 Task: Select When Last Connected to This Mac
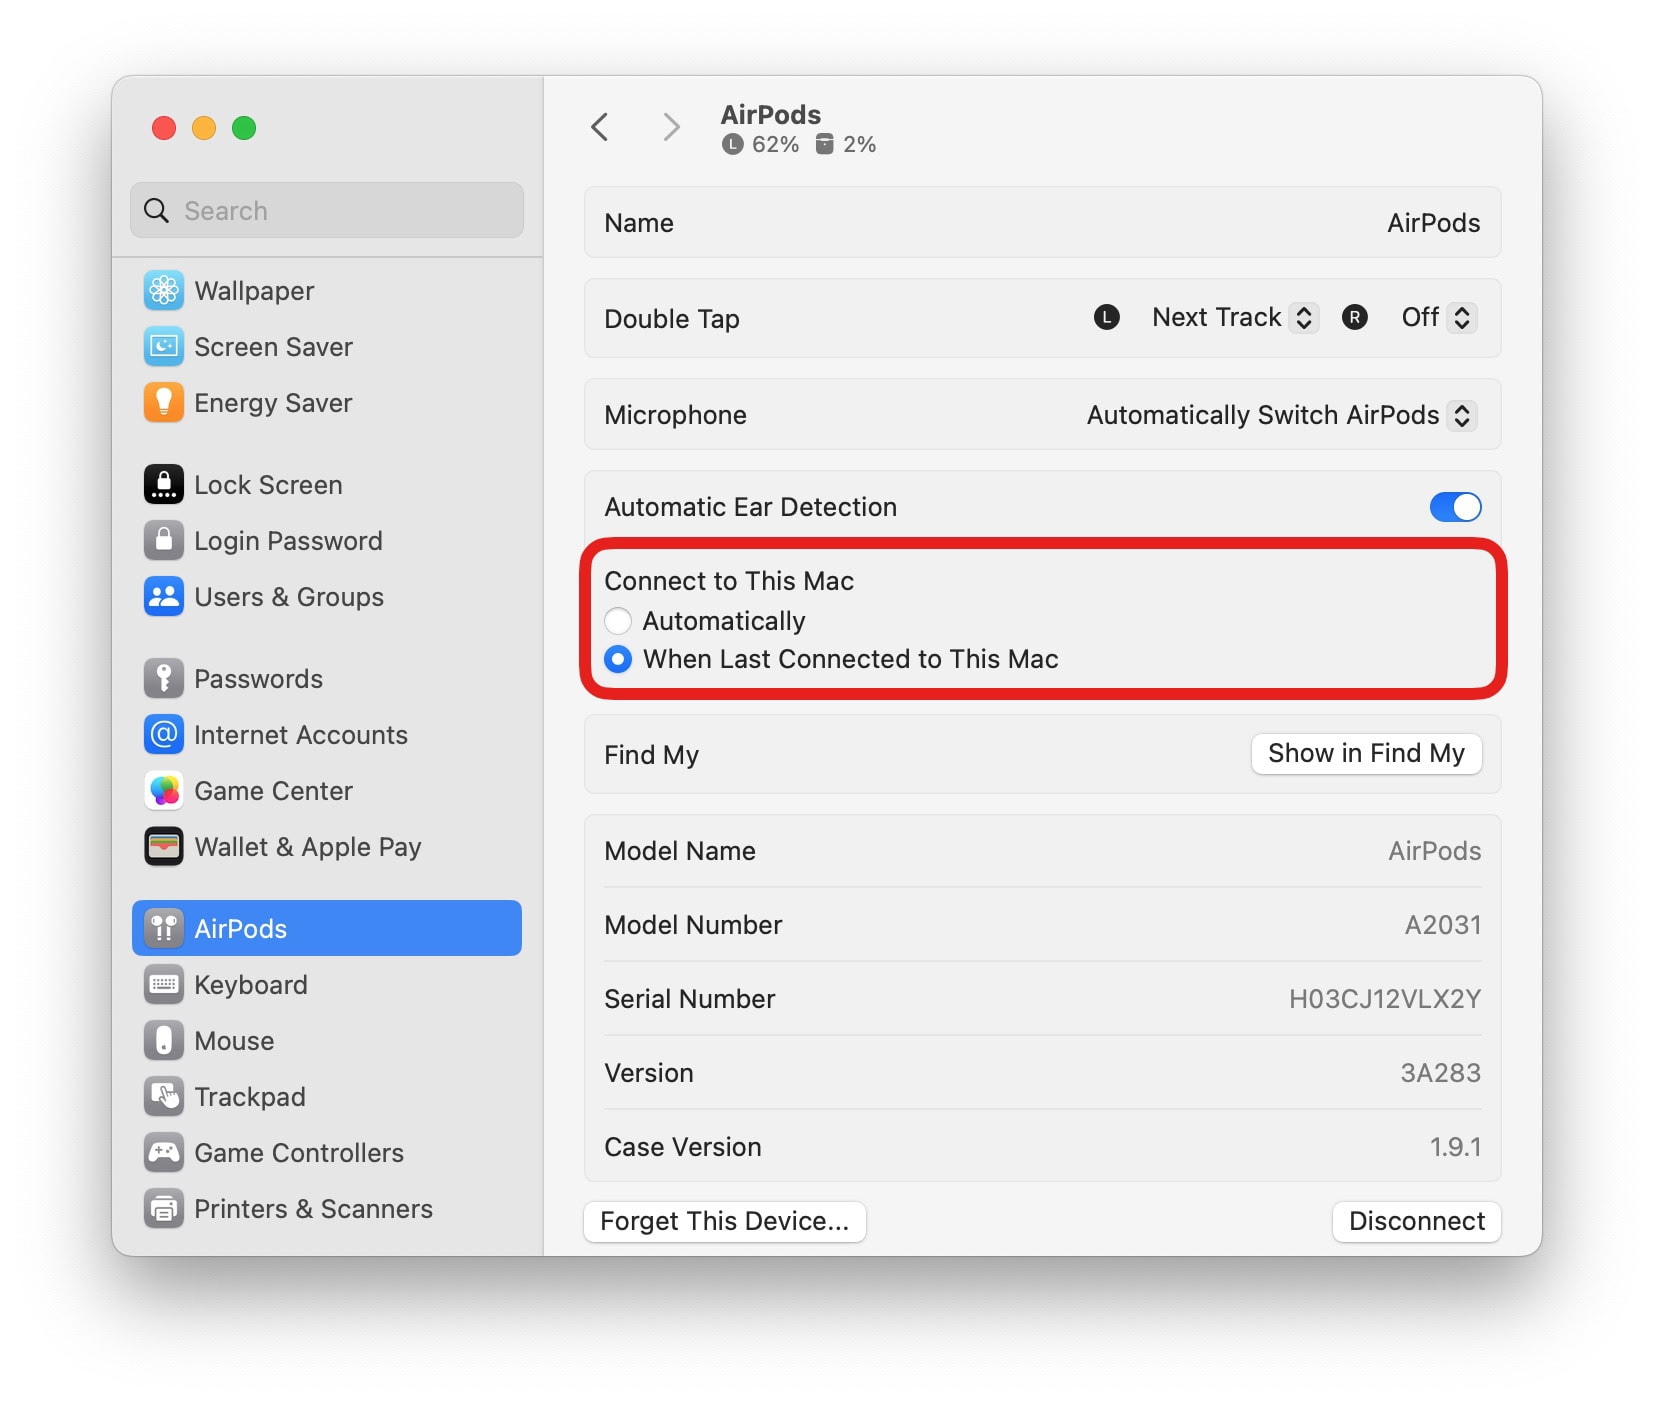coord(618,659)
